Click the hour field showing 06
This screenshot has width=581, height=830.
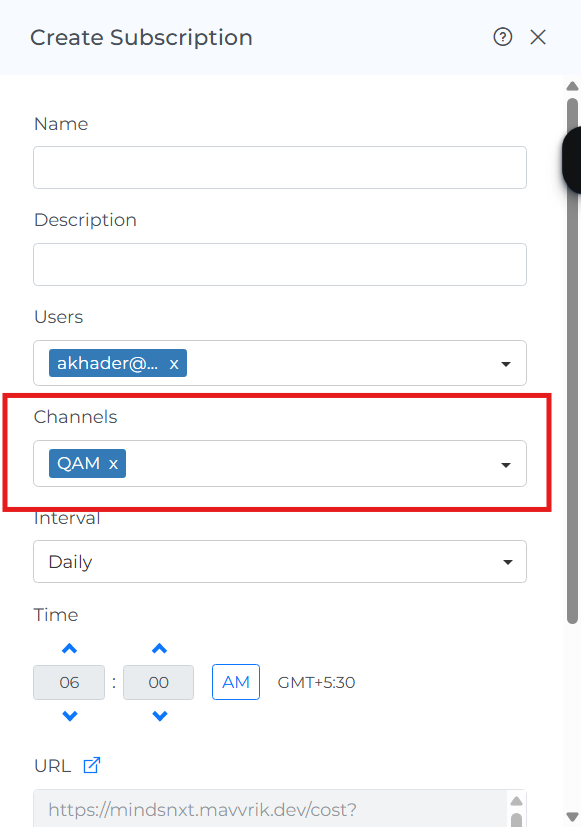pyautogui.click(x=69, y=682)
